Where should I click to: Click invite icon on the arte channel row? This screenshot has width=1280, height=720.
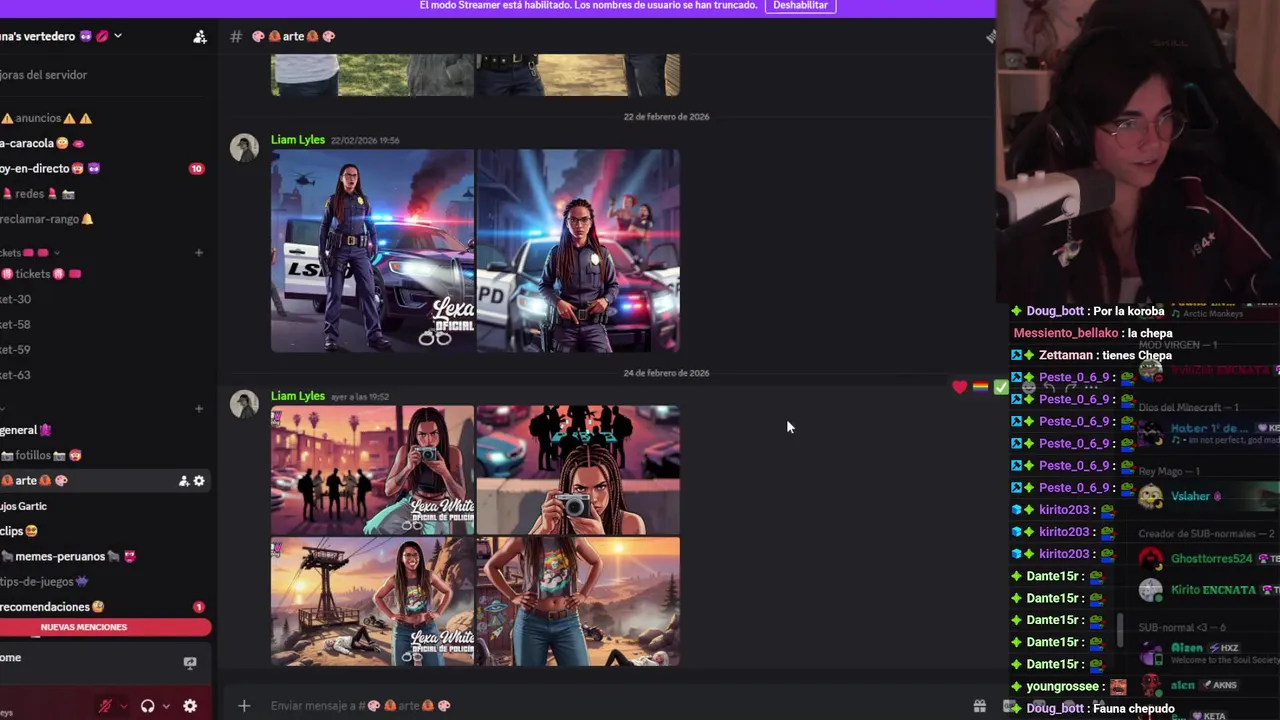coord(184,481)
